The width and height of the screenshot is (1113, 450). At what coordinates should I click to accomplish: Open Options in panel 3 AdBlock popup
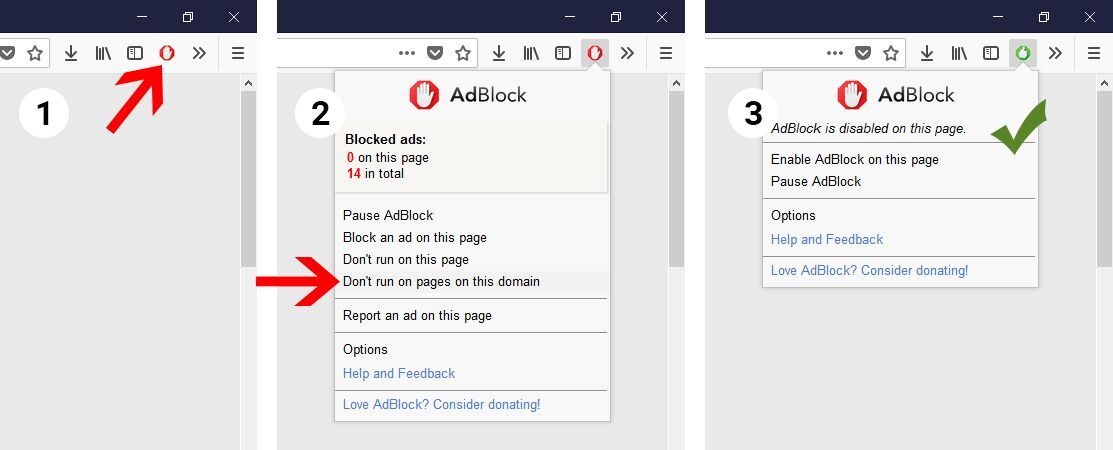[794, 216]
